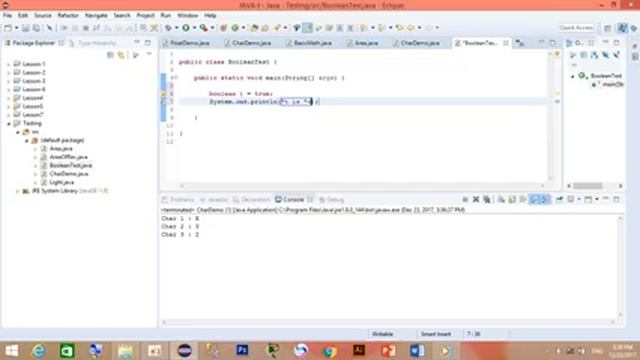Toggle Pin Console icon
The height and width of the screenshot is (360, 640).
559,200
